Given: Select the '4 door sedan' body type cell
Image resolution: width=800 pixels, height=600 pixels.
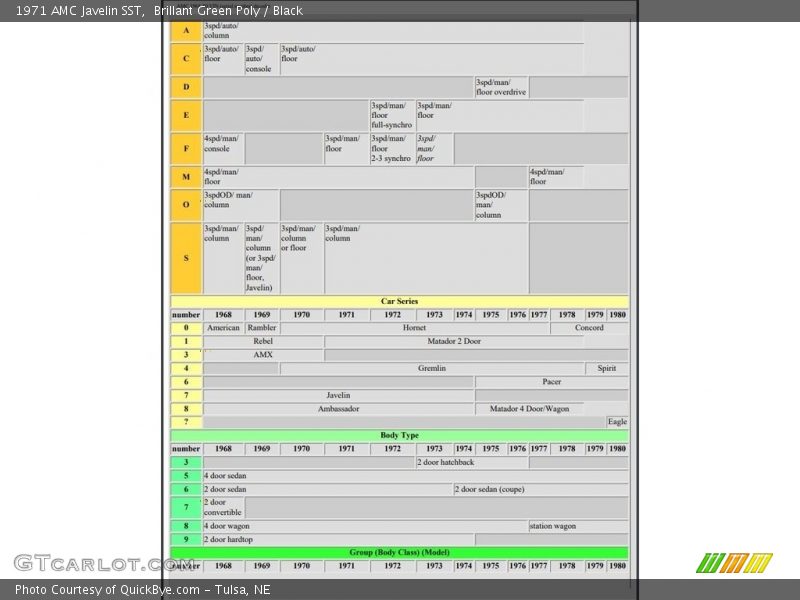Looking at the screenshot, I should pyautogui.click(x=416, y=476).
